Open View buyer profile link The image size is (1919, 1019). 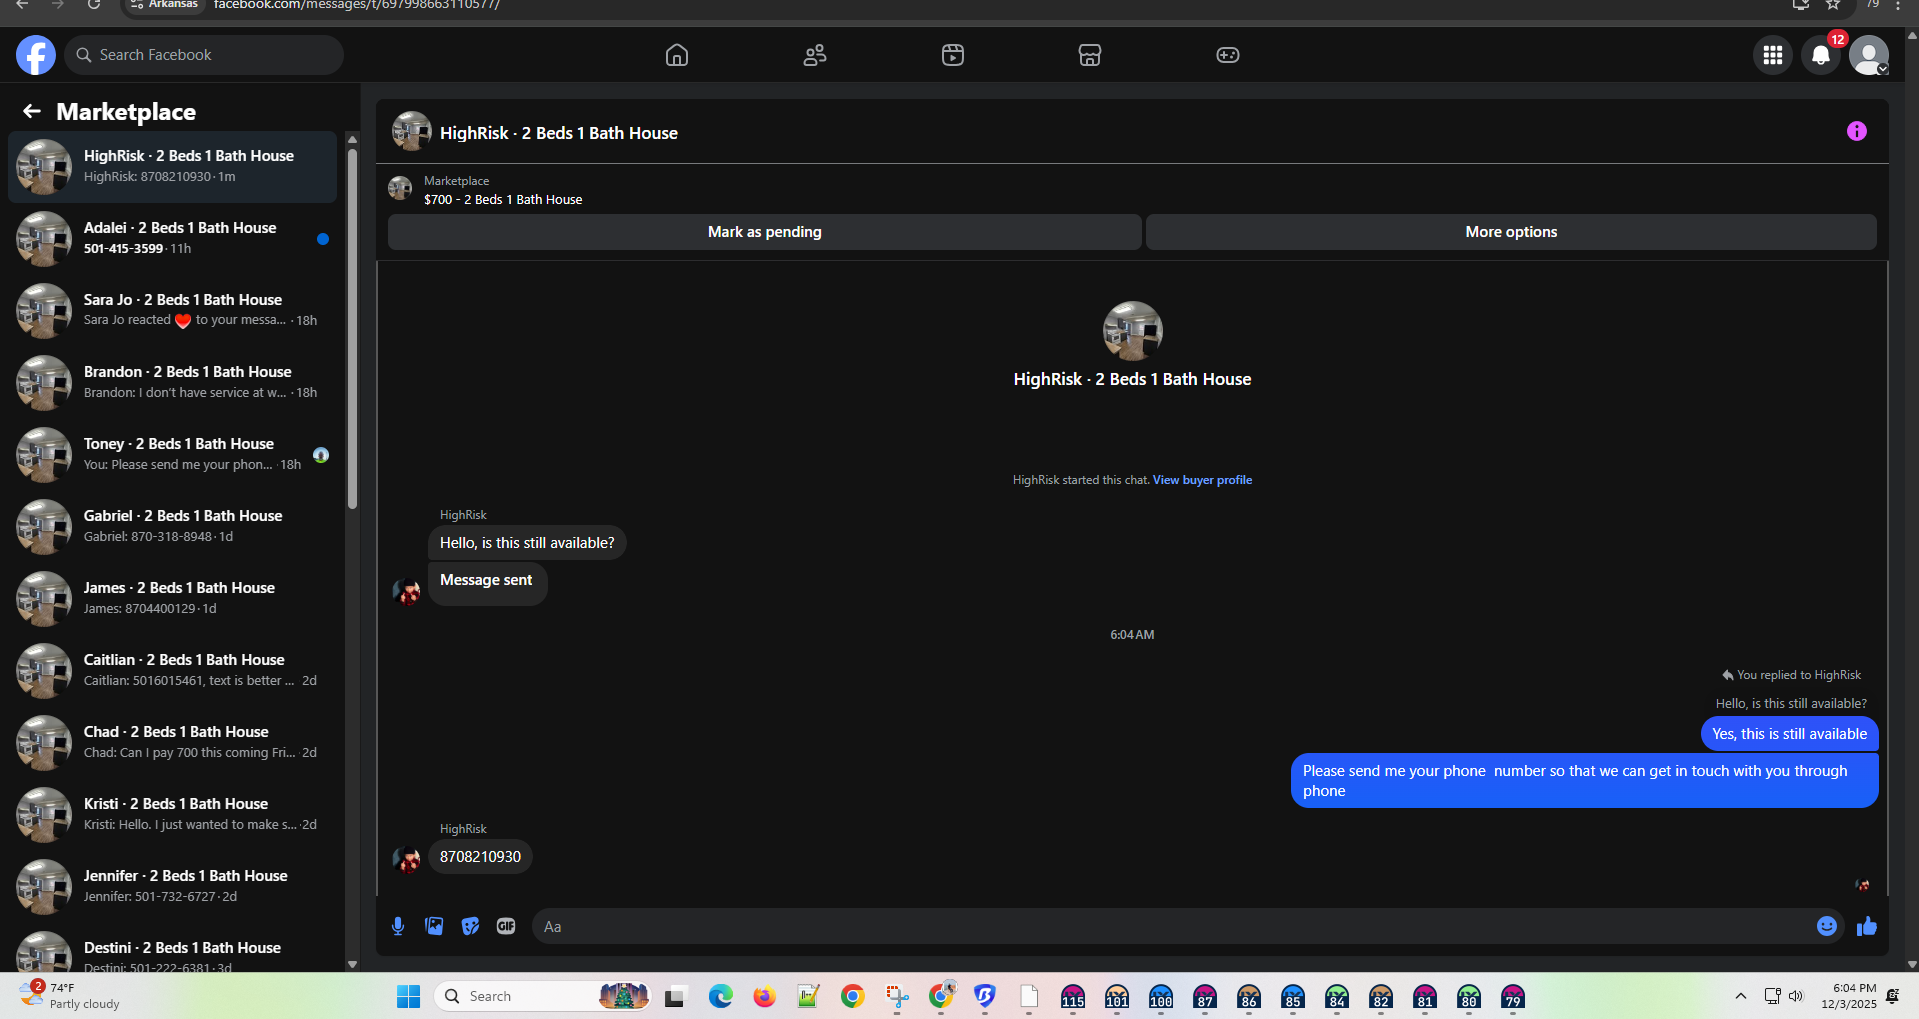[1202, 480]
